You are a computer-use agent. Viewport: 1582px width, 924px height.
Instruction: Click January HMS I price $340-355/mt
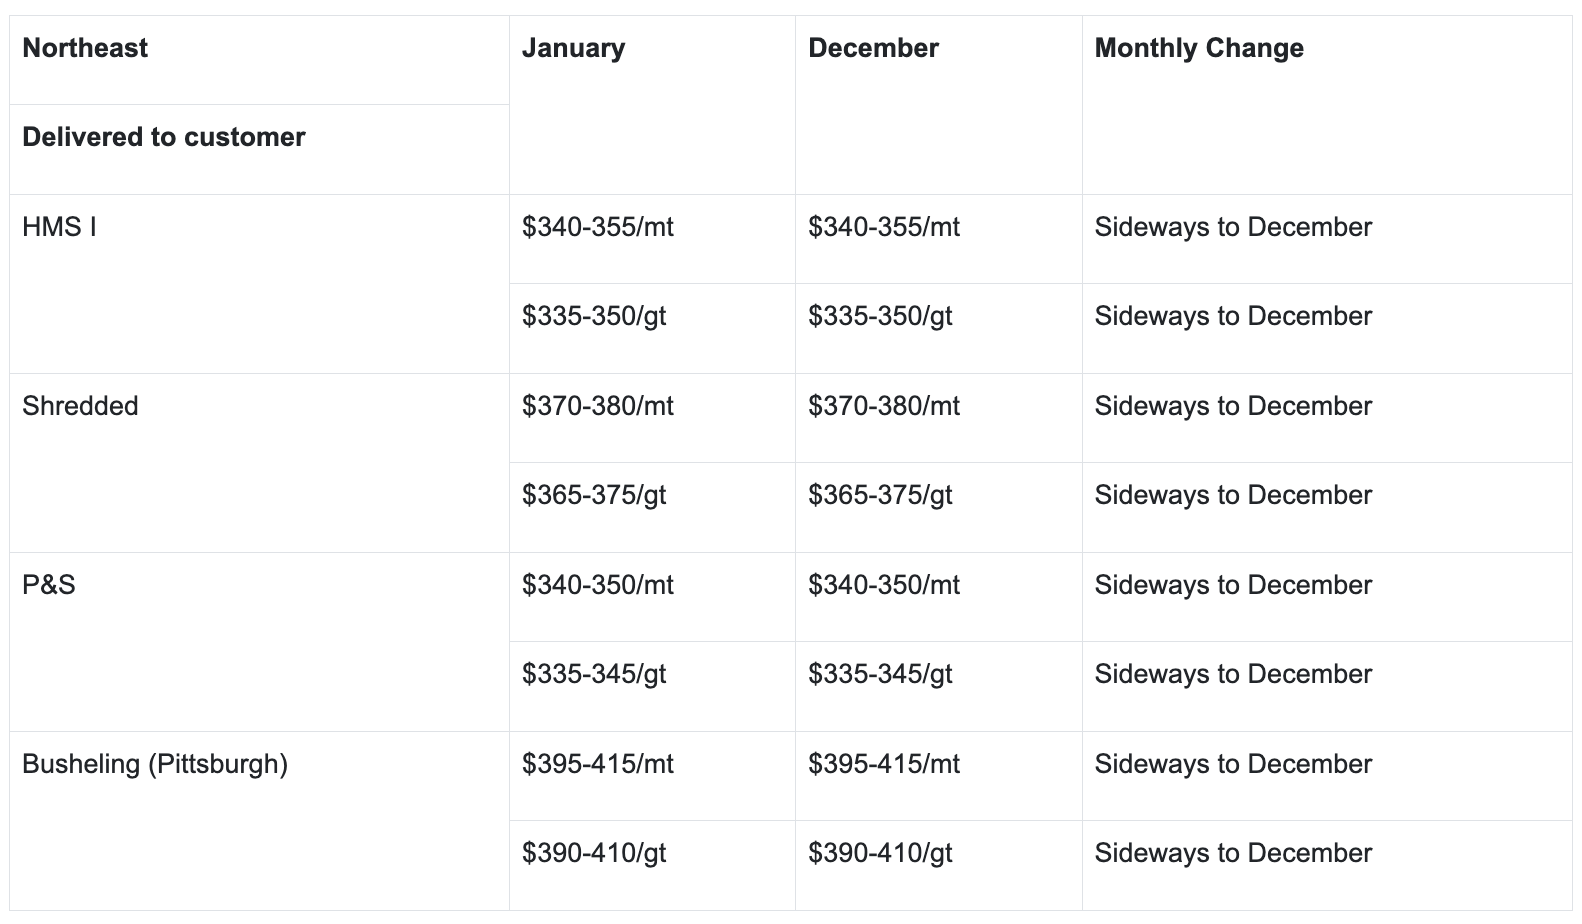[597, 227]
